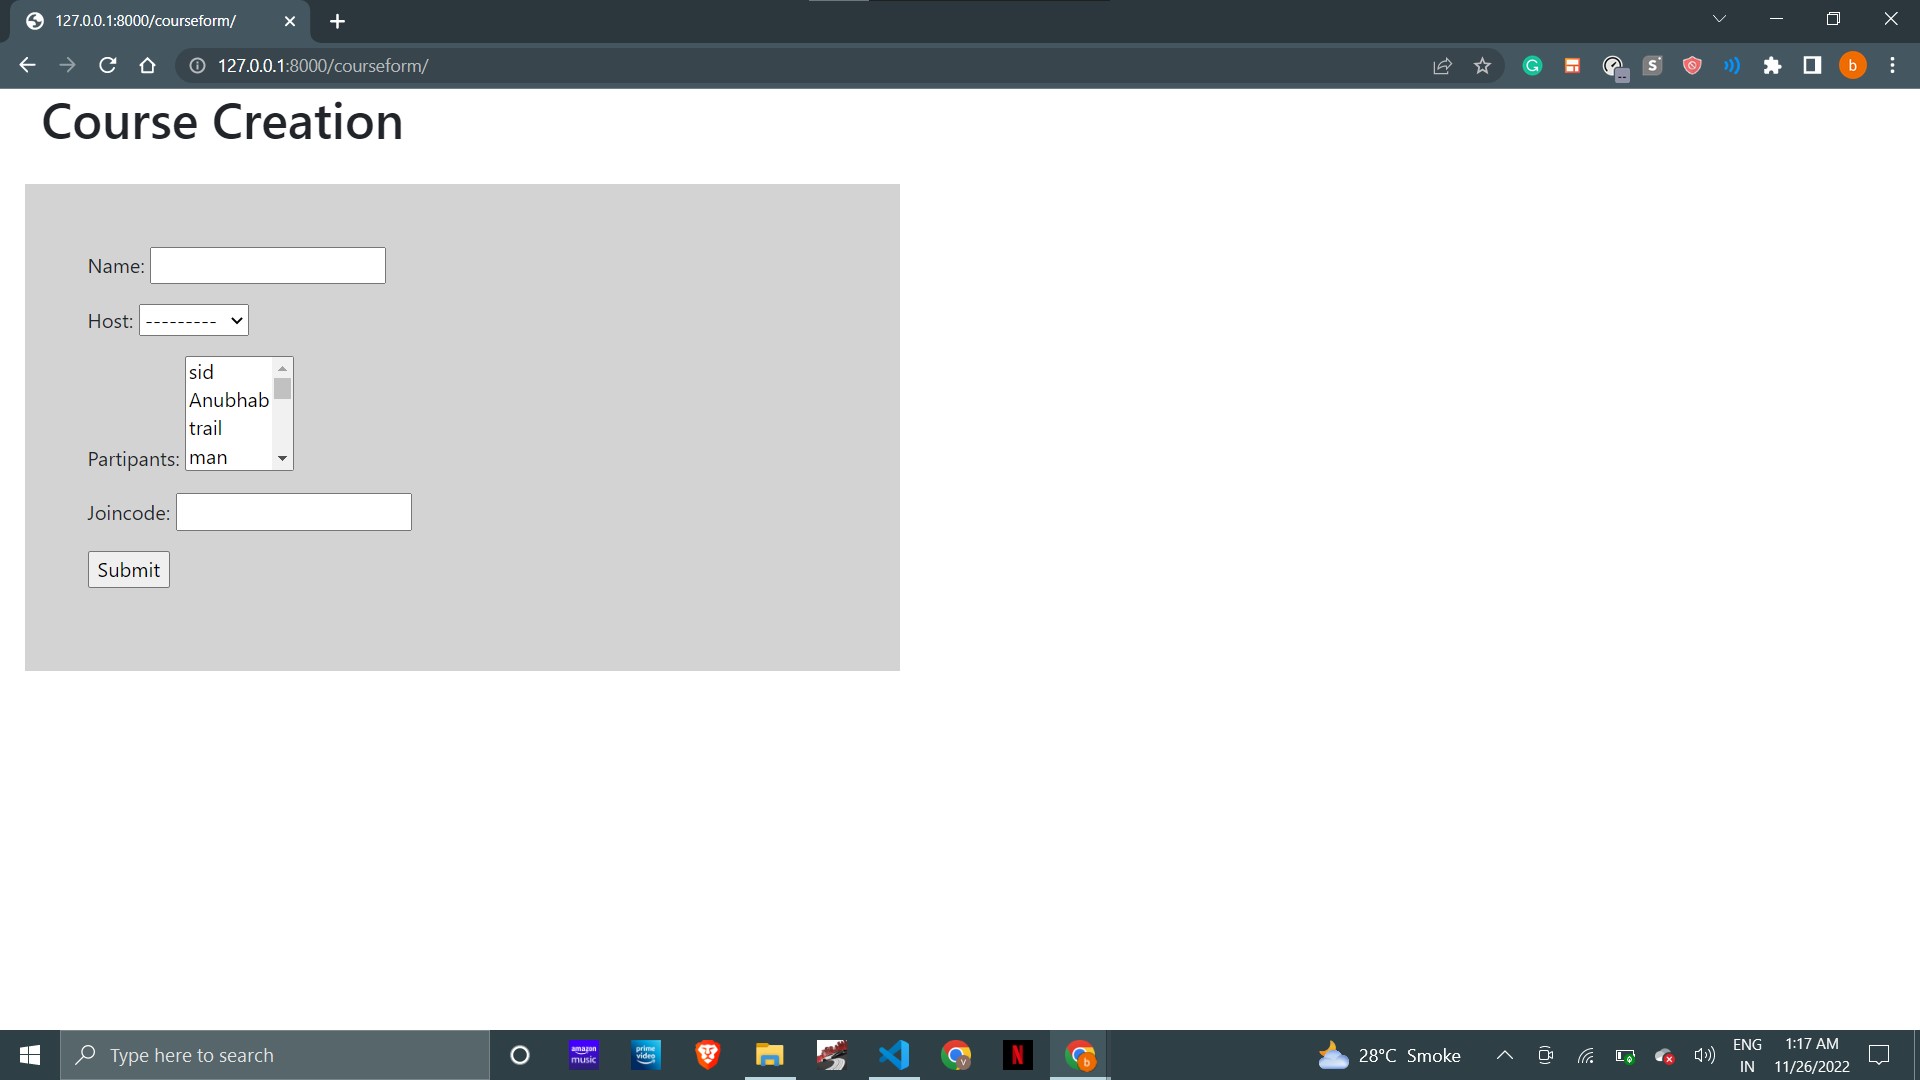Open the Chrome Extensions puzzle menu
1920x1080 pixels.
coord(1773,65)
